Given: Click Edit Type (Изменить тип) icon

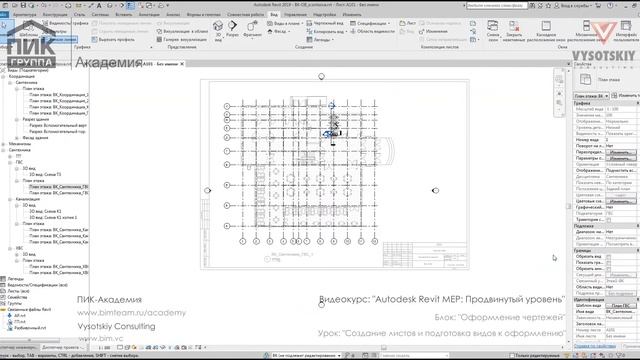Looking at the screenshot, I should [614, 96].
